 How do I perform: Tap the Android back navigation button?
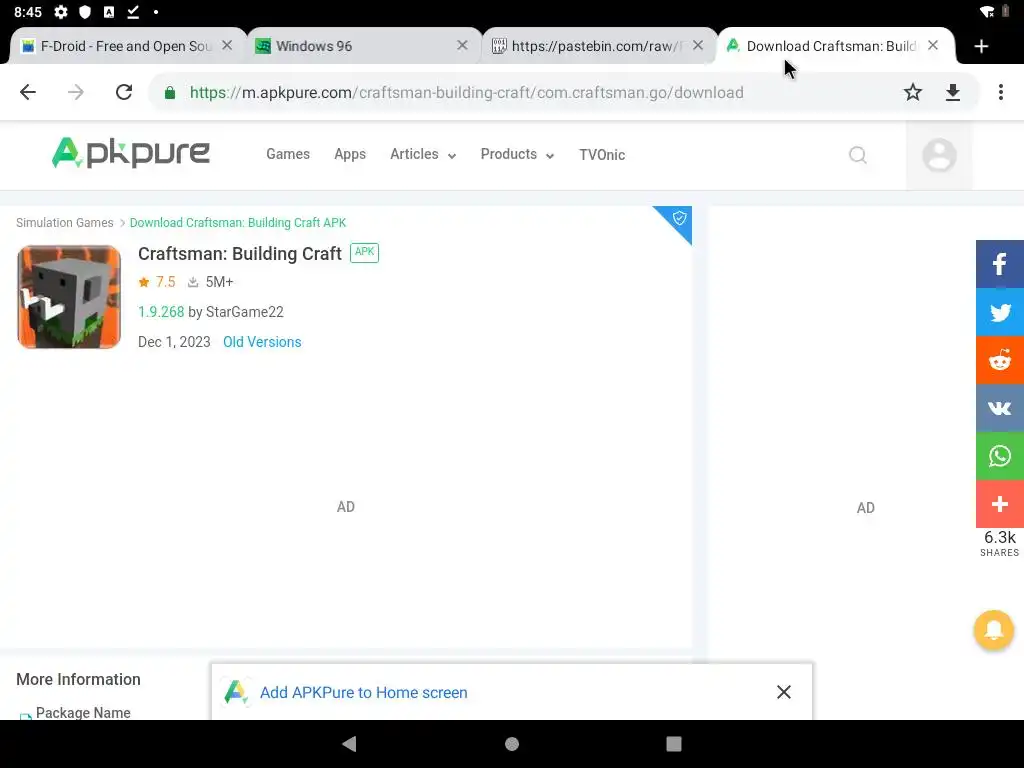[x=349, y=744]
